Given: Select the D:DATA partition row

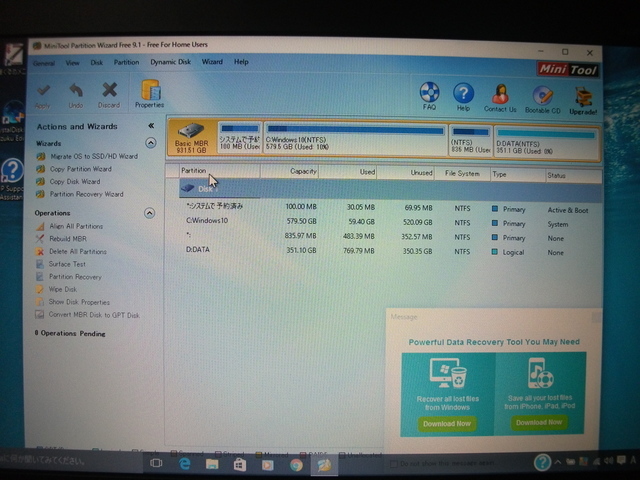Looking at the screenshot, I should coord(390,251).
